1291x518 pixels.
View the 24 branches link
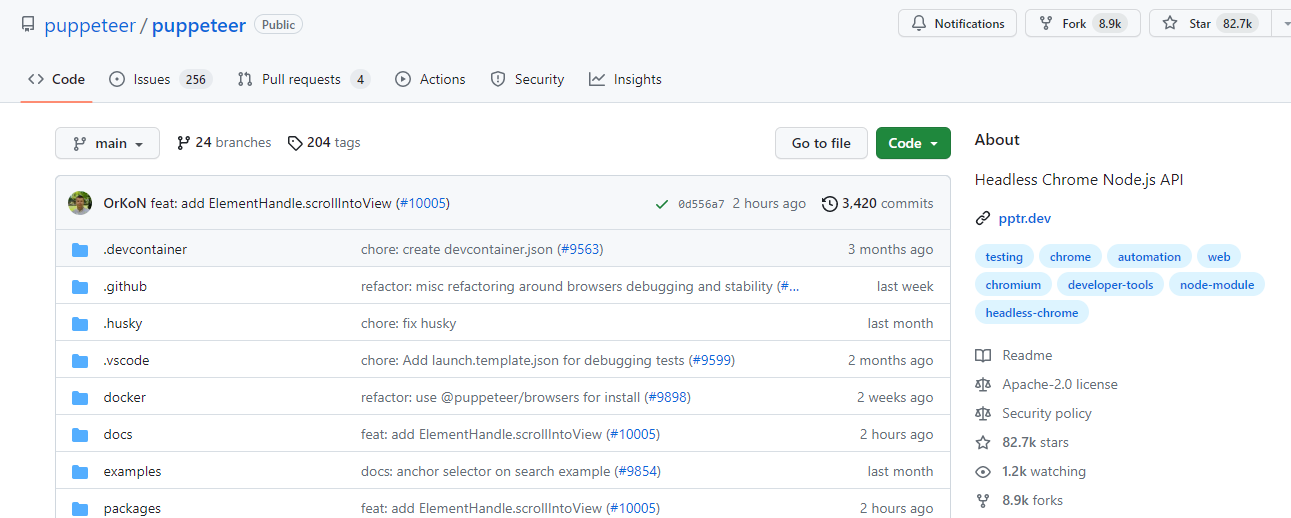click(x=224, y=143)
